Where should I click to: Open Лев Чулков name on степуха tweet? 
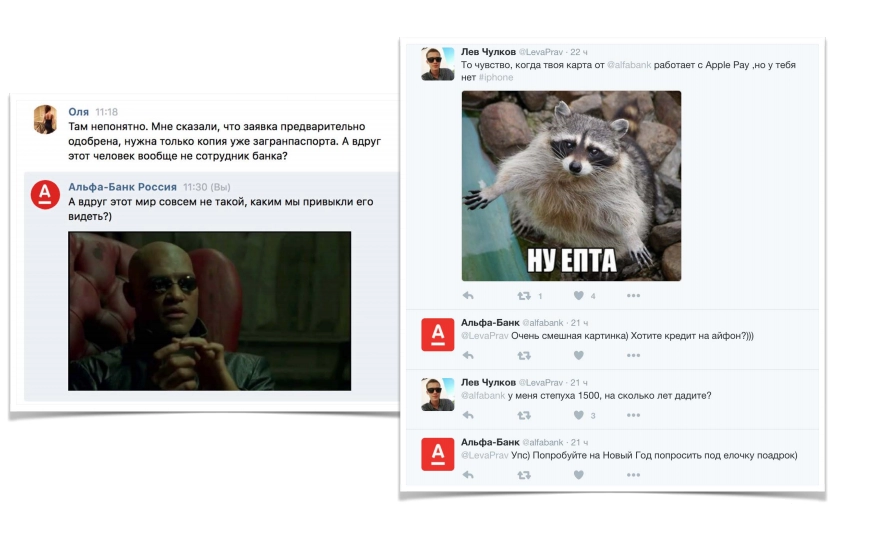pos(488,382)
